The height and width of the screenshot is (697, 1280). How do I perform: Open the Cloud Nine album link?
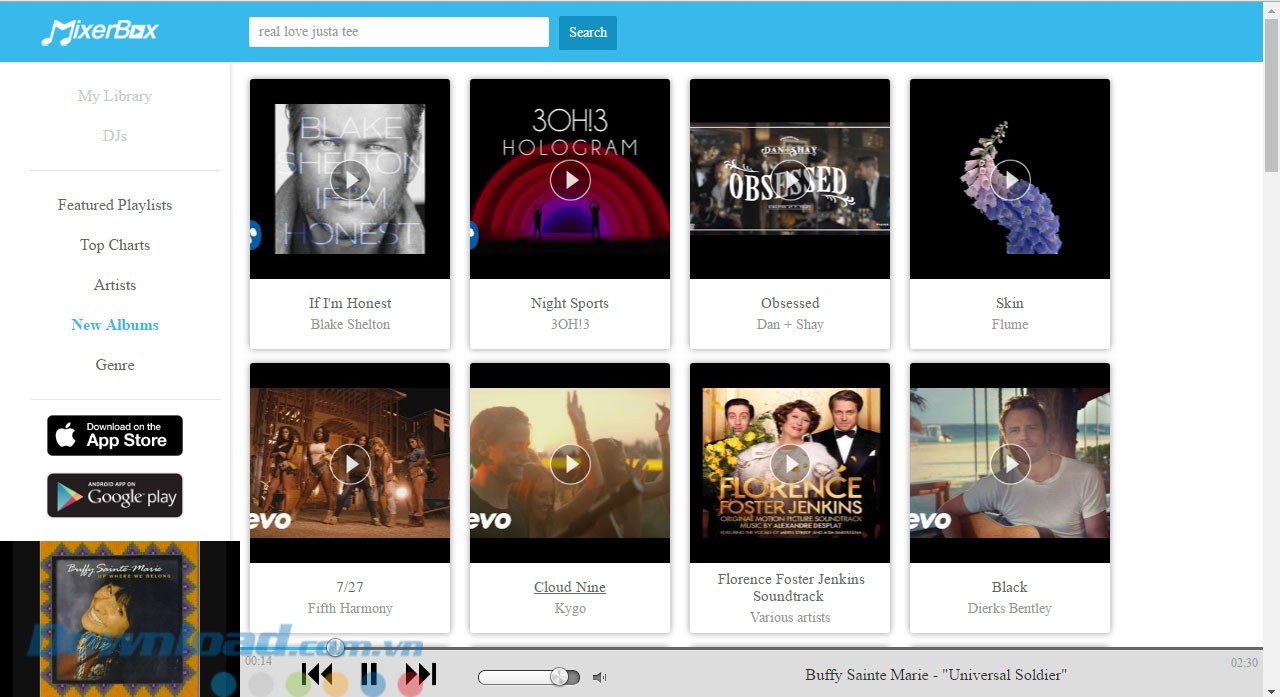[569, 587]
